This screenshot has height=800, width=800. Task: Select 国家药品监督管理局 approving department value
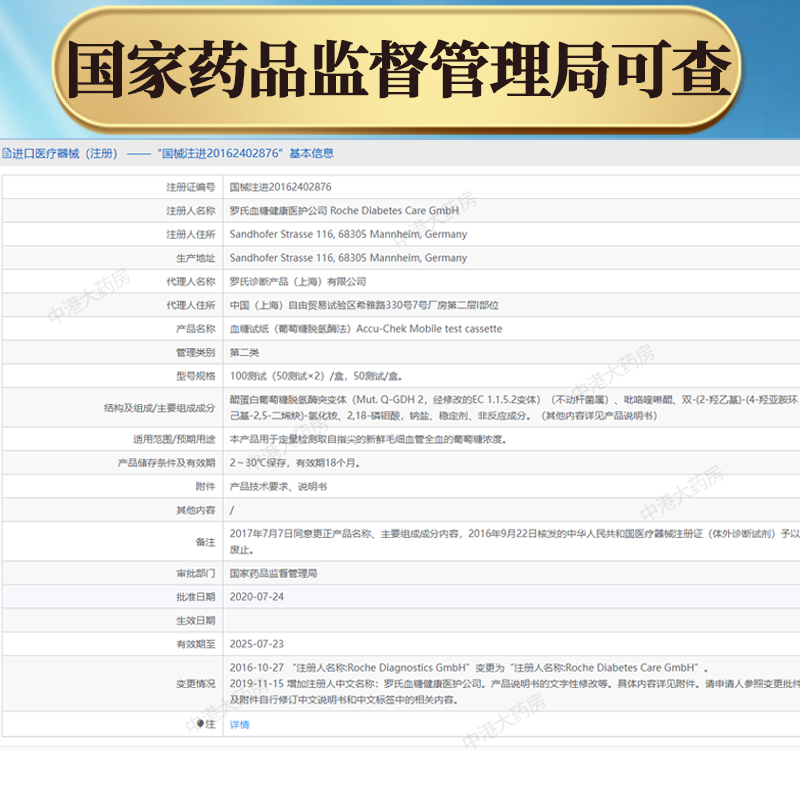point(273,573)
